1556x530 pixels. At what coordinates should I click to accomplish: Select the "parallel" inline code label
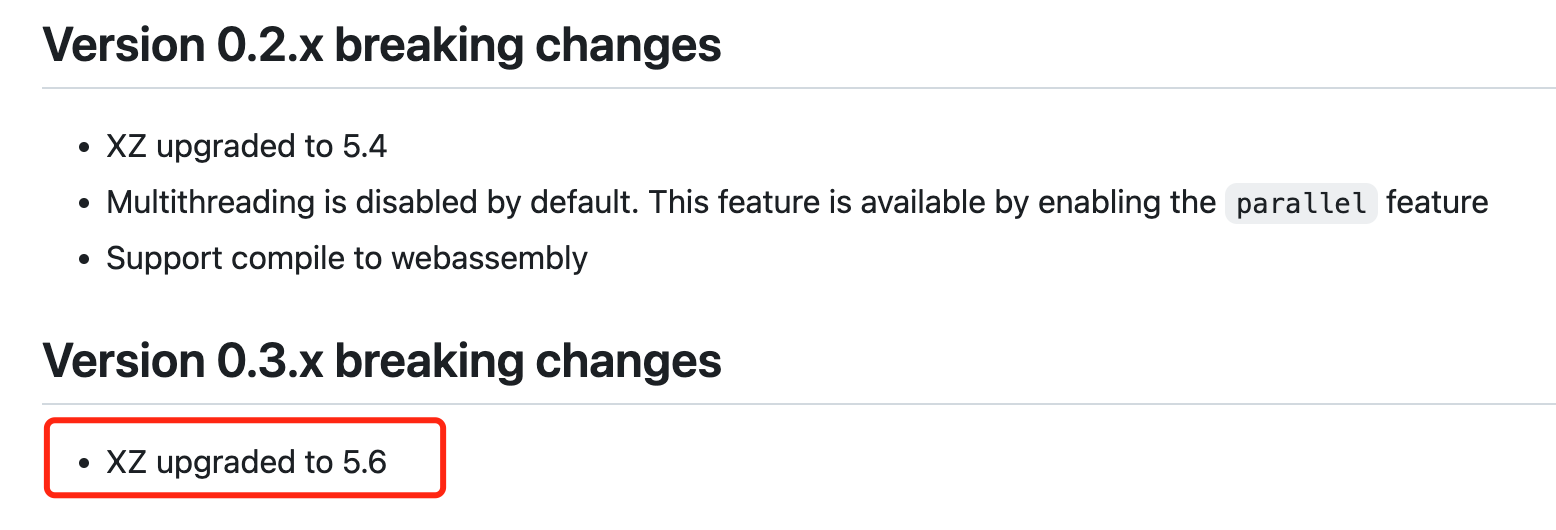[1301, 203]
